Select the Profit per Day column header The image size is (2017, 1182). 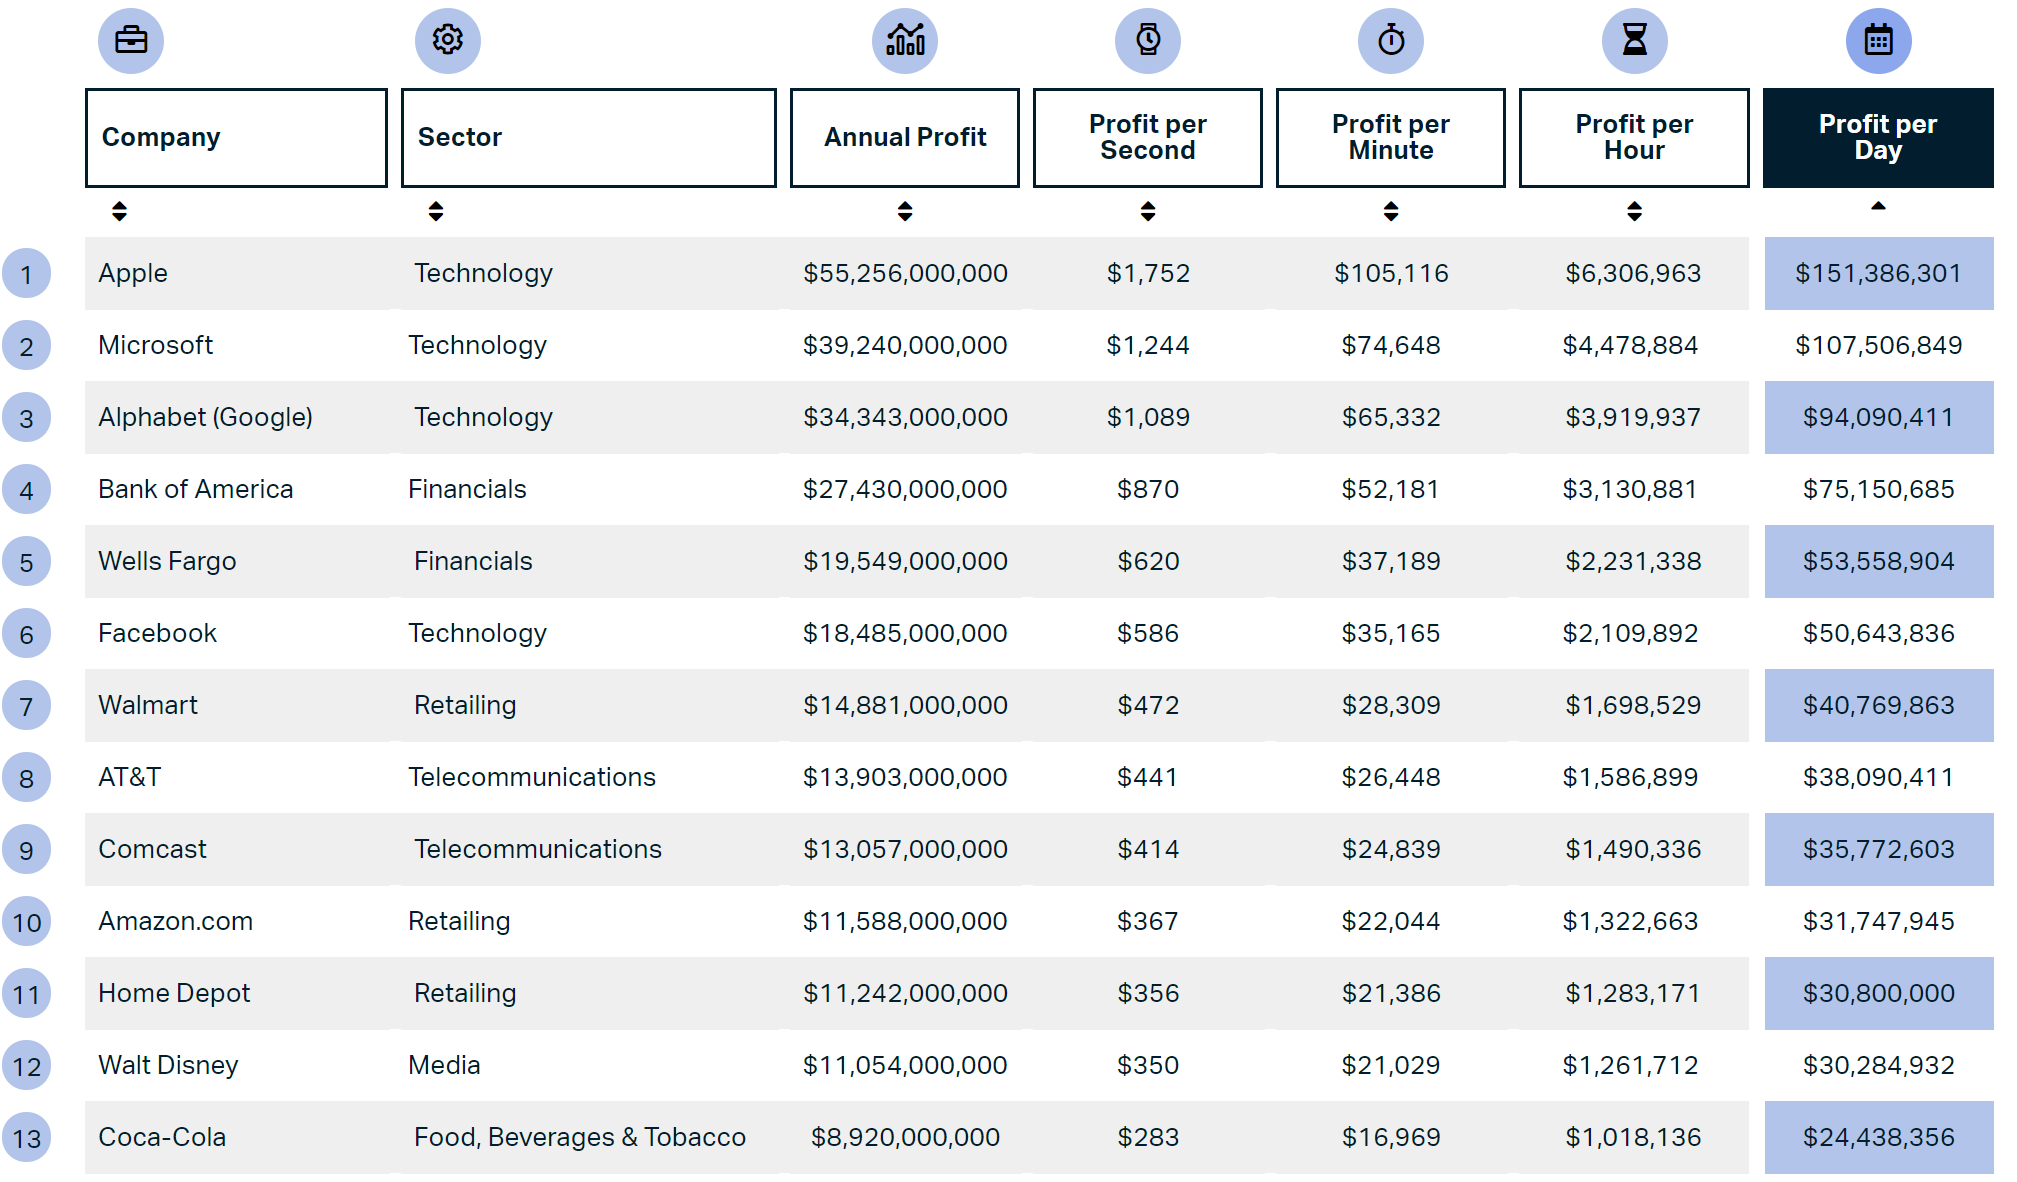point(1878,137)
